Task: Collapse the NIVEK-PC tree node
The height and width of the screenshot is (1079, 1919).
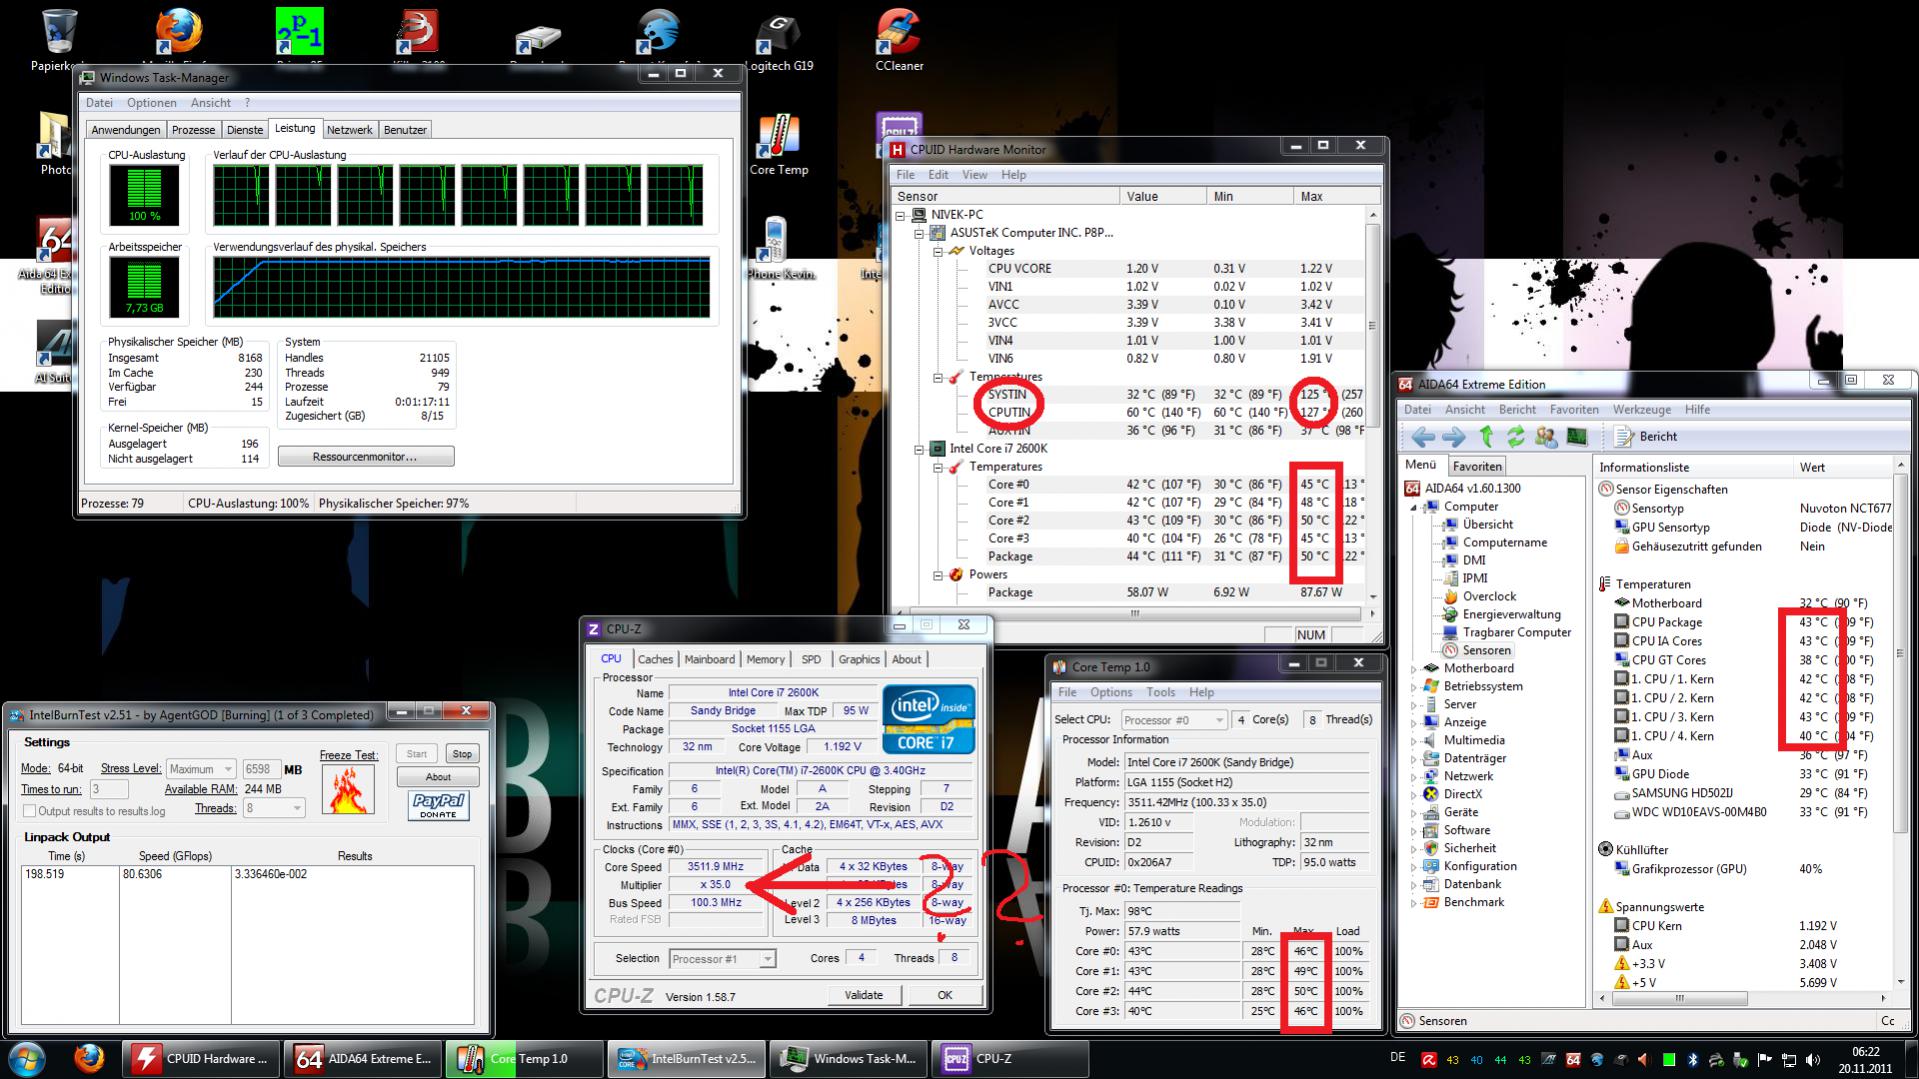Action: tap(901, 215)
